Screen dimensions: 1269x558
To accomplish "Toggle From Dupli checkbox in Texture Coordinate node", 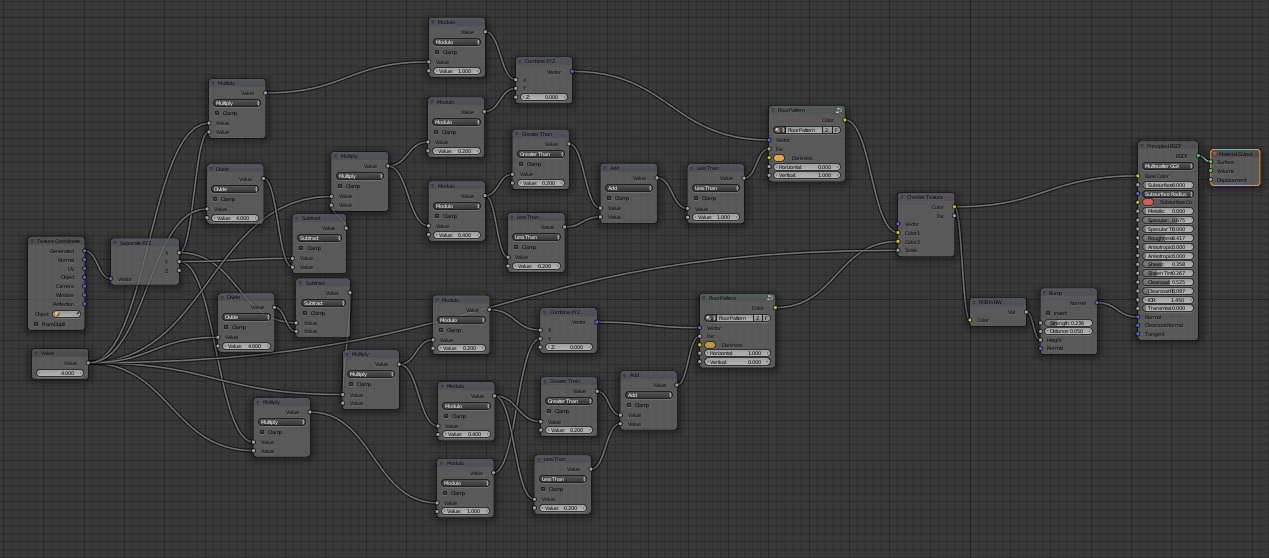I will point(36,324).
